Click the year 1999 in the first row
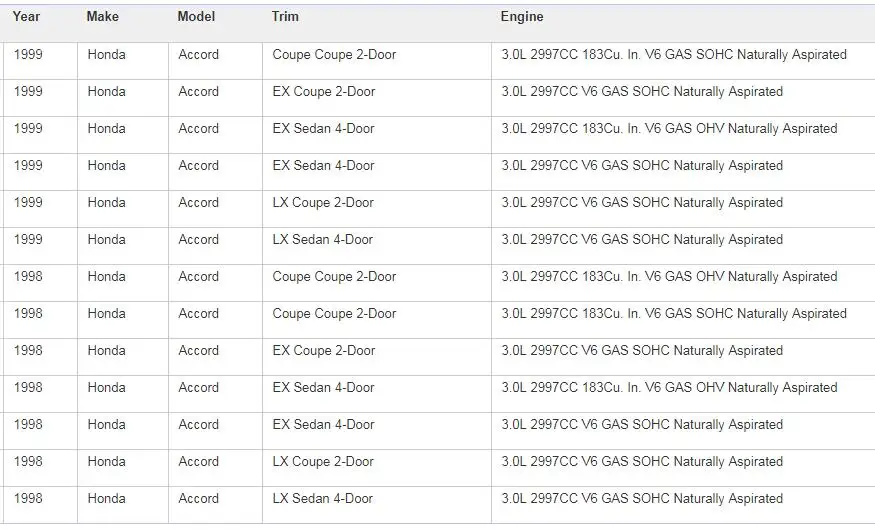This screenshot has width=875, height=530. [x=28, y=55]
